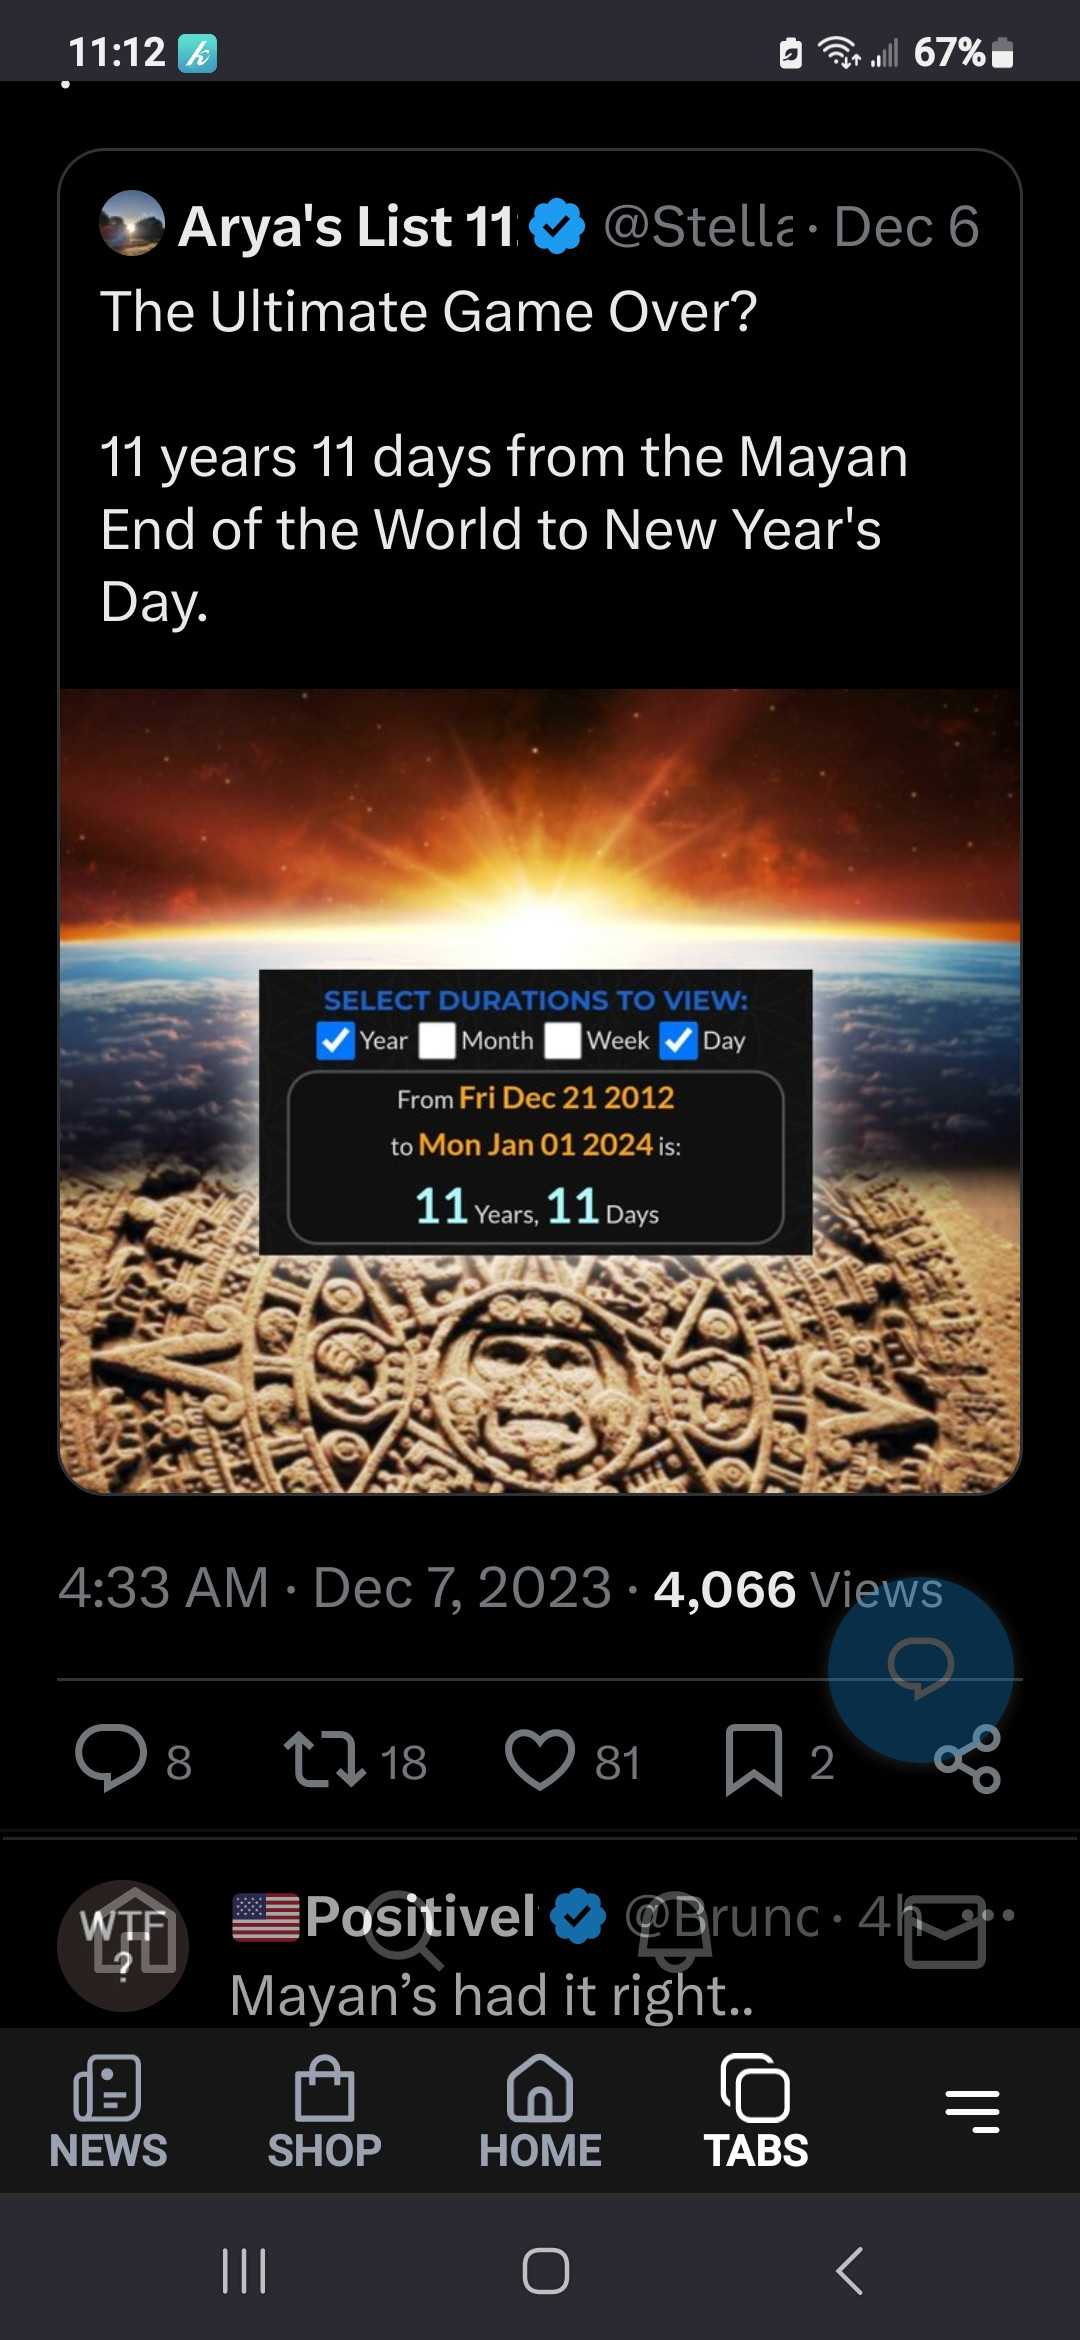Image resolution: width=1080 pixels, height=2340 pixels.
Task: Tap the Year checkbox in image
Action: click(335, 1040)
